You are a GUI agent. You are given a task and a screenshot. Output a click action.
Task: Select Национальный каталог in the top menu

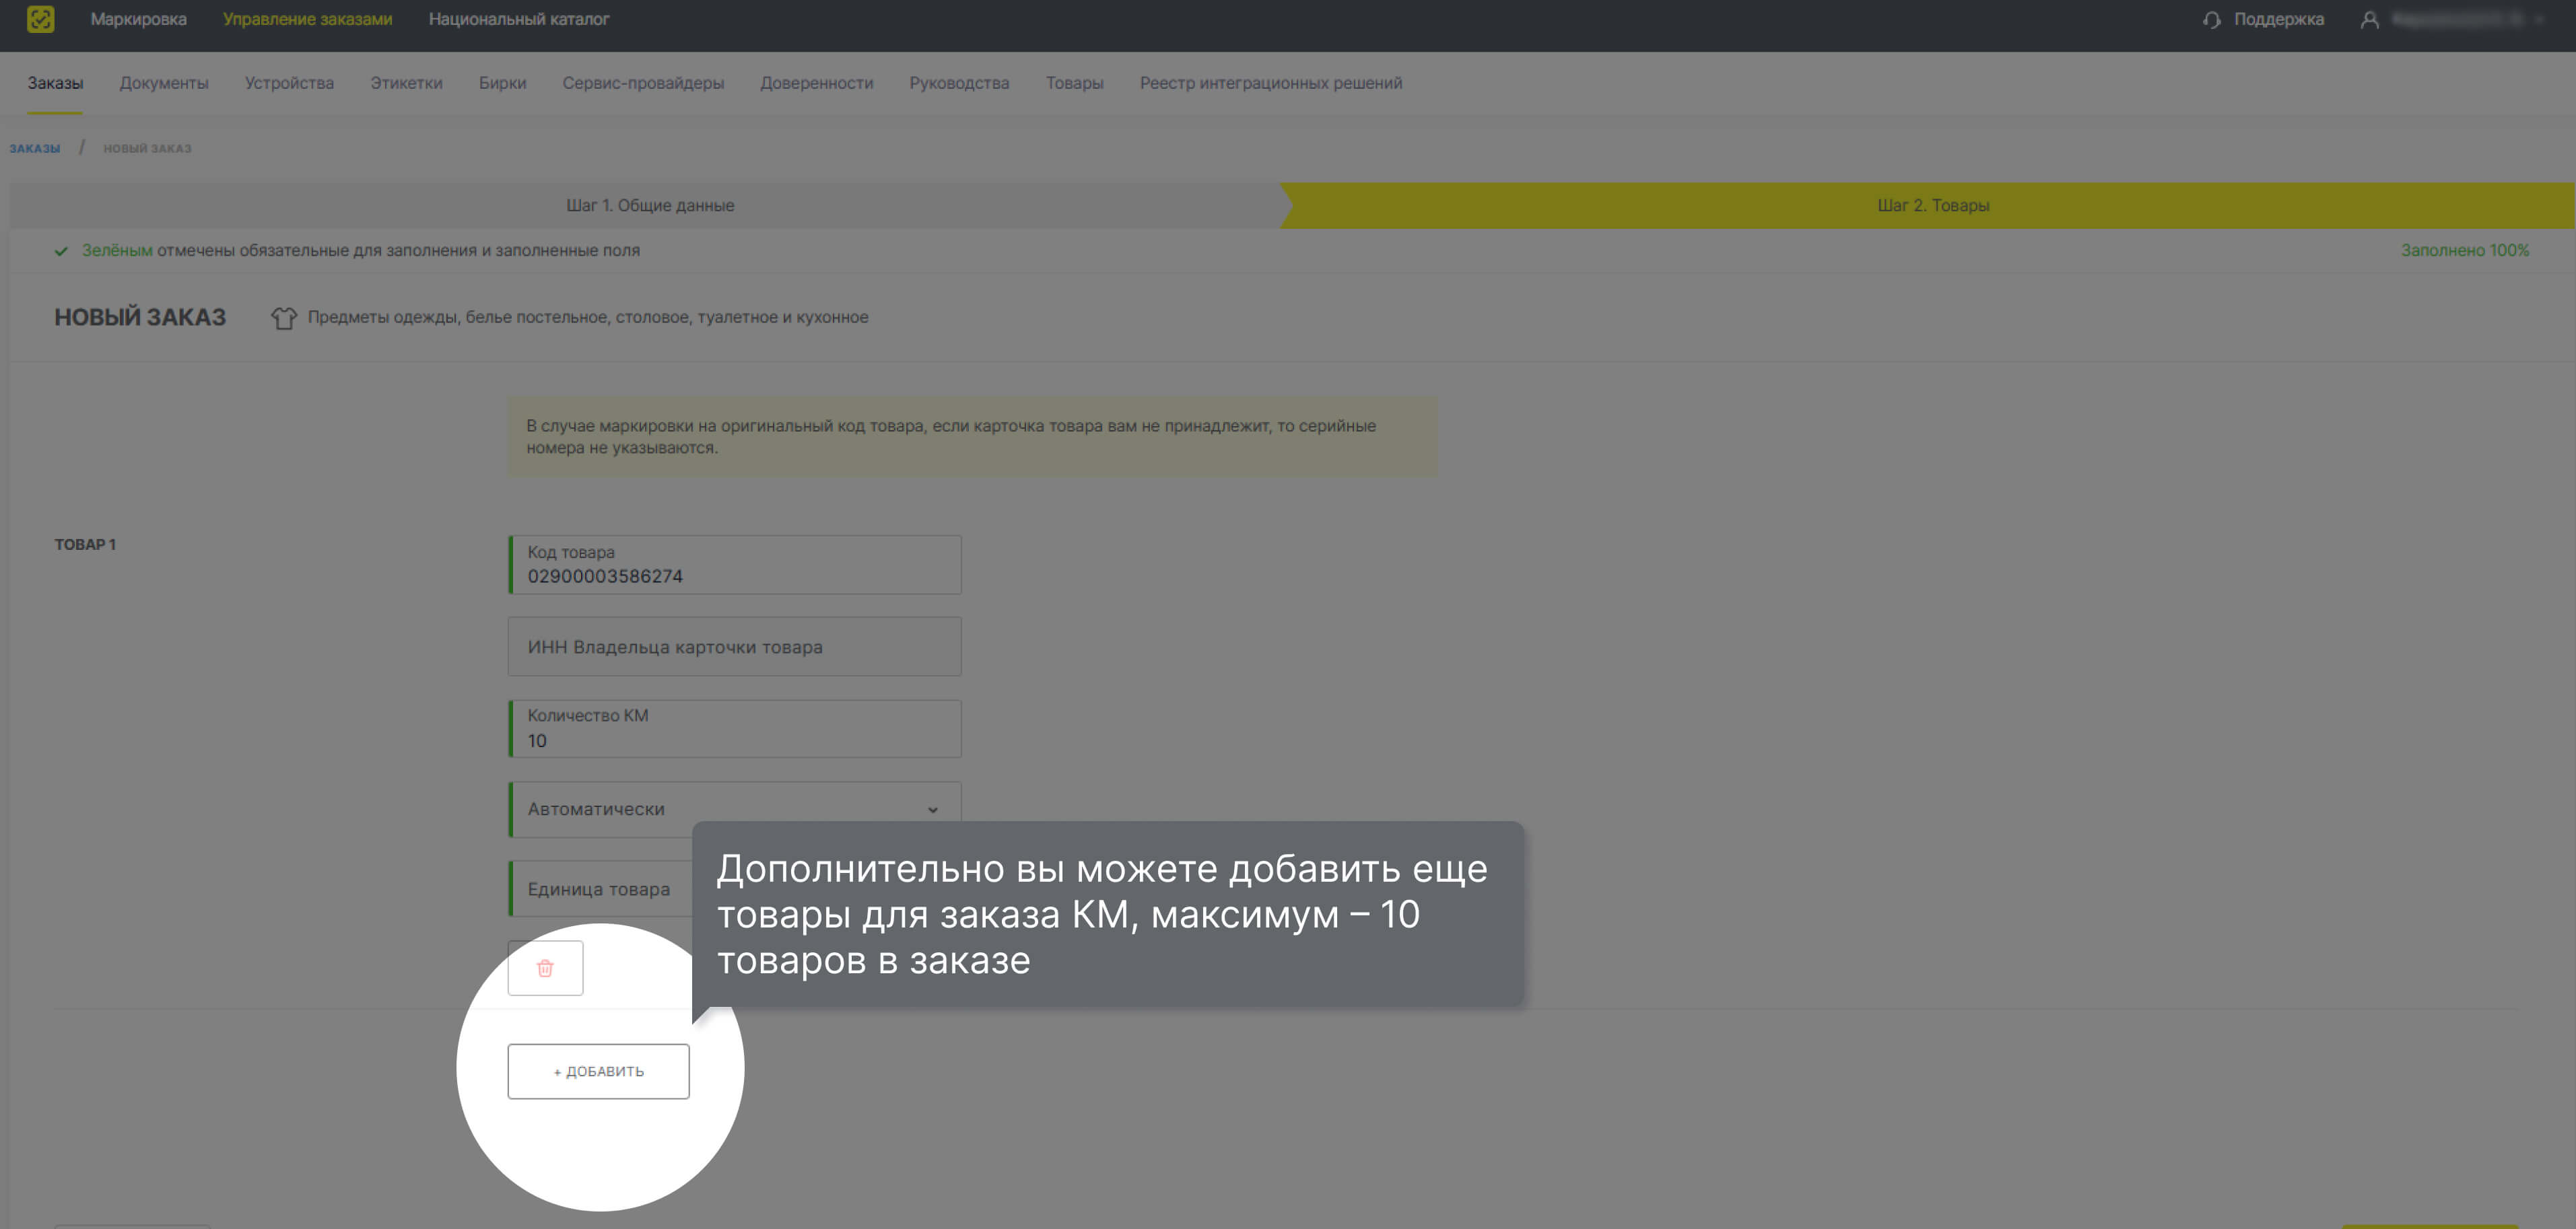tap(520, 19)
